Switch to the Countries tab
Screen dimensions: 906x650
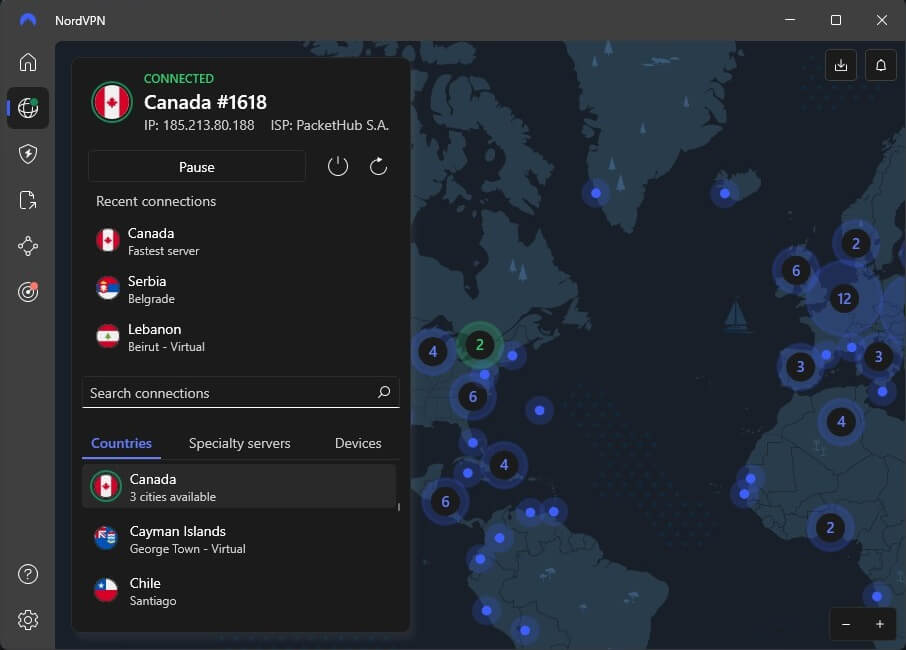121,443
